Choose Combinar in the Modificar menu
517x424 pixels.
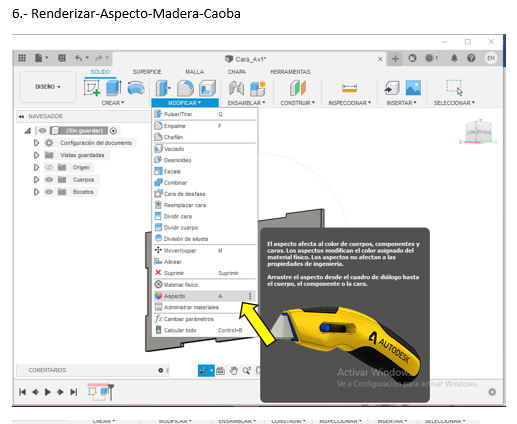pyautogui.click(x=204, y=183)
